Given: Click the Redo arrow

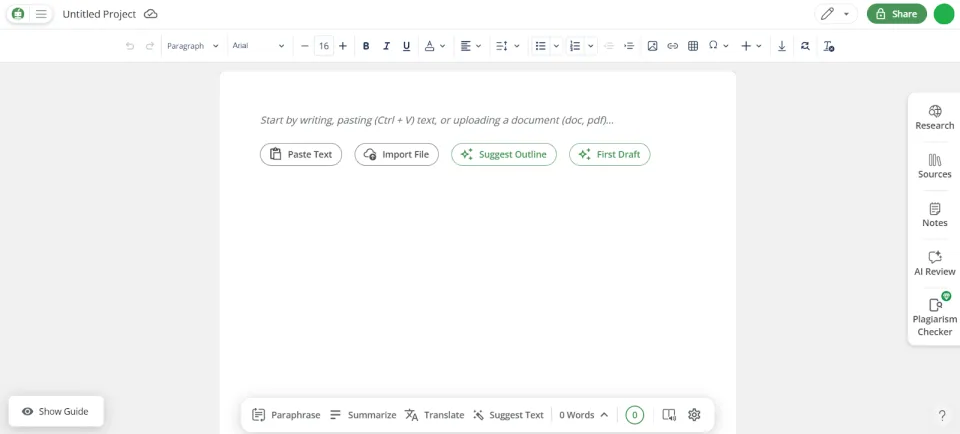Looking at the screenshot, I should tap(149, 46).
